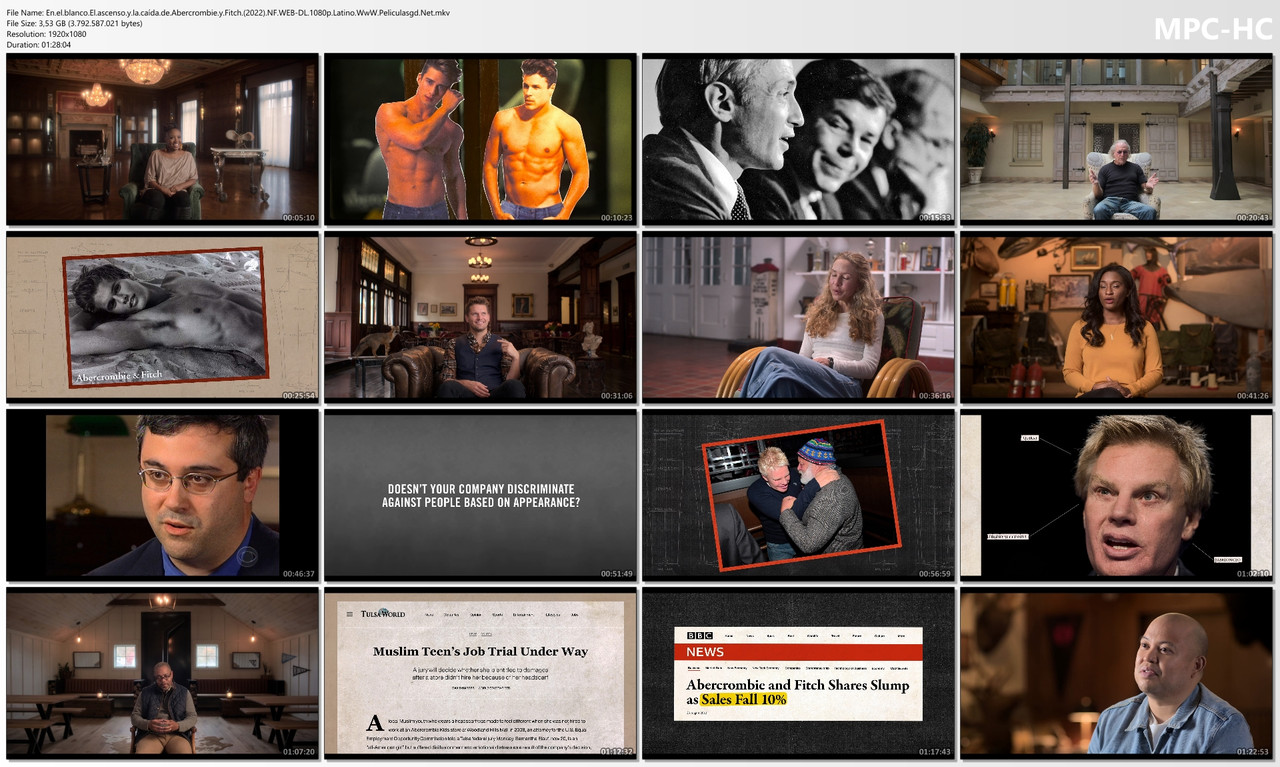
Task: Select the thumbnail at 01:22:53 of bald man
Action: click(x=1117, y=673)
